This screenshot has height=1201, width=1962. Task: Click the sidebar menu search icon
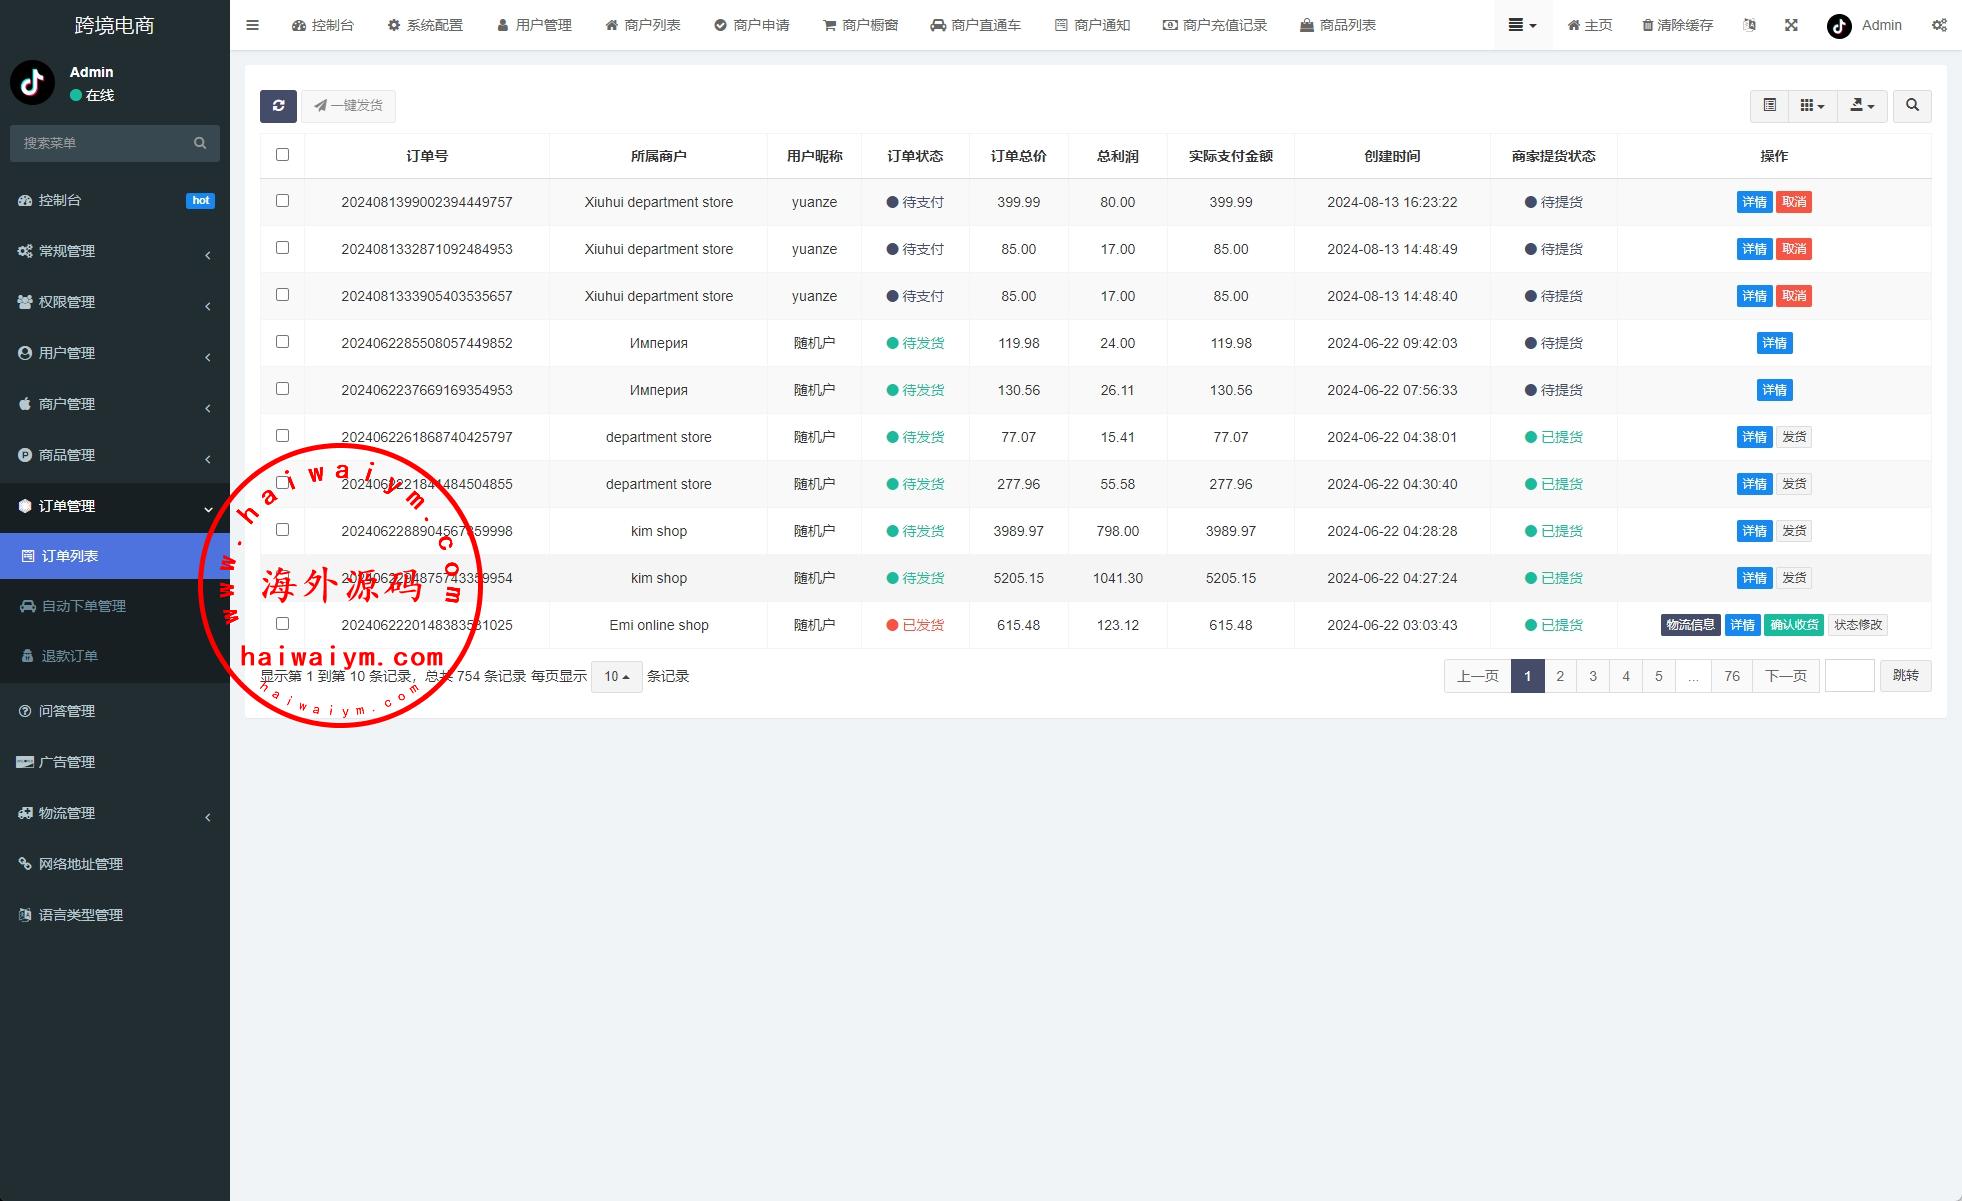[200, 143]
